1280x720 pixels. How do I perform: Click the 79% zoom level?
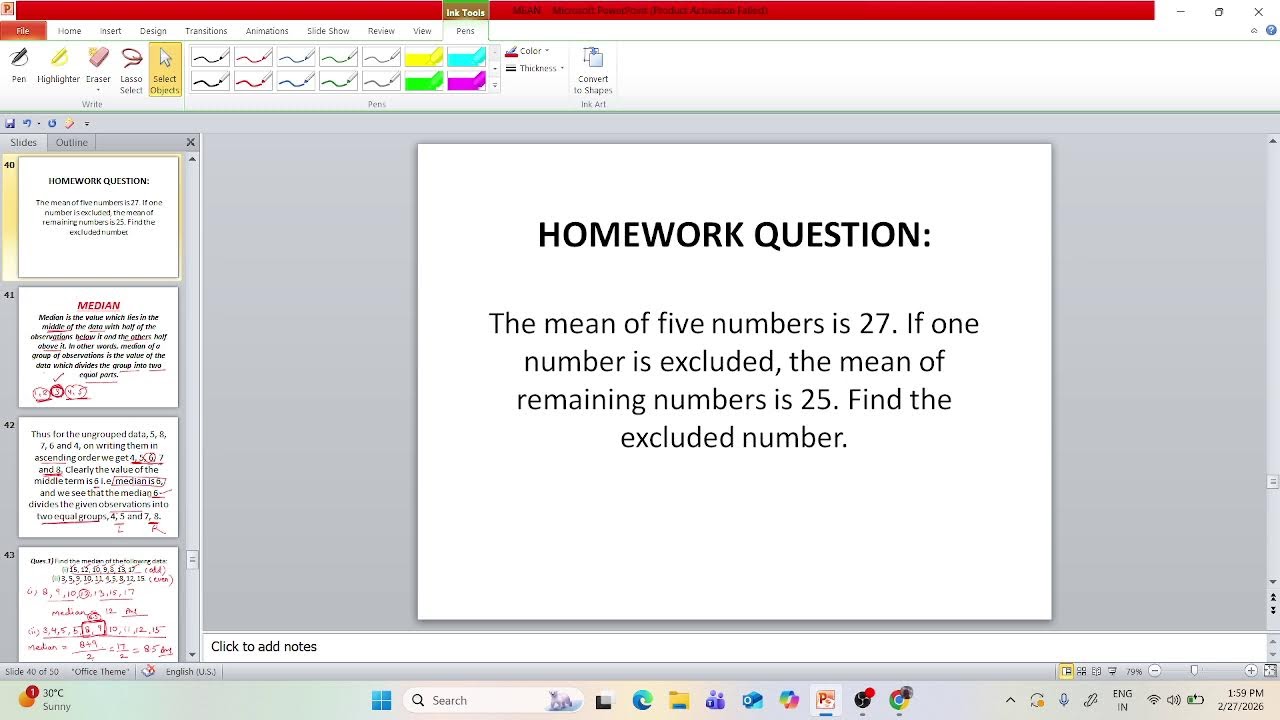point(1134,671)
